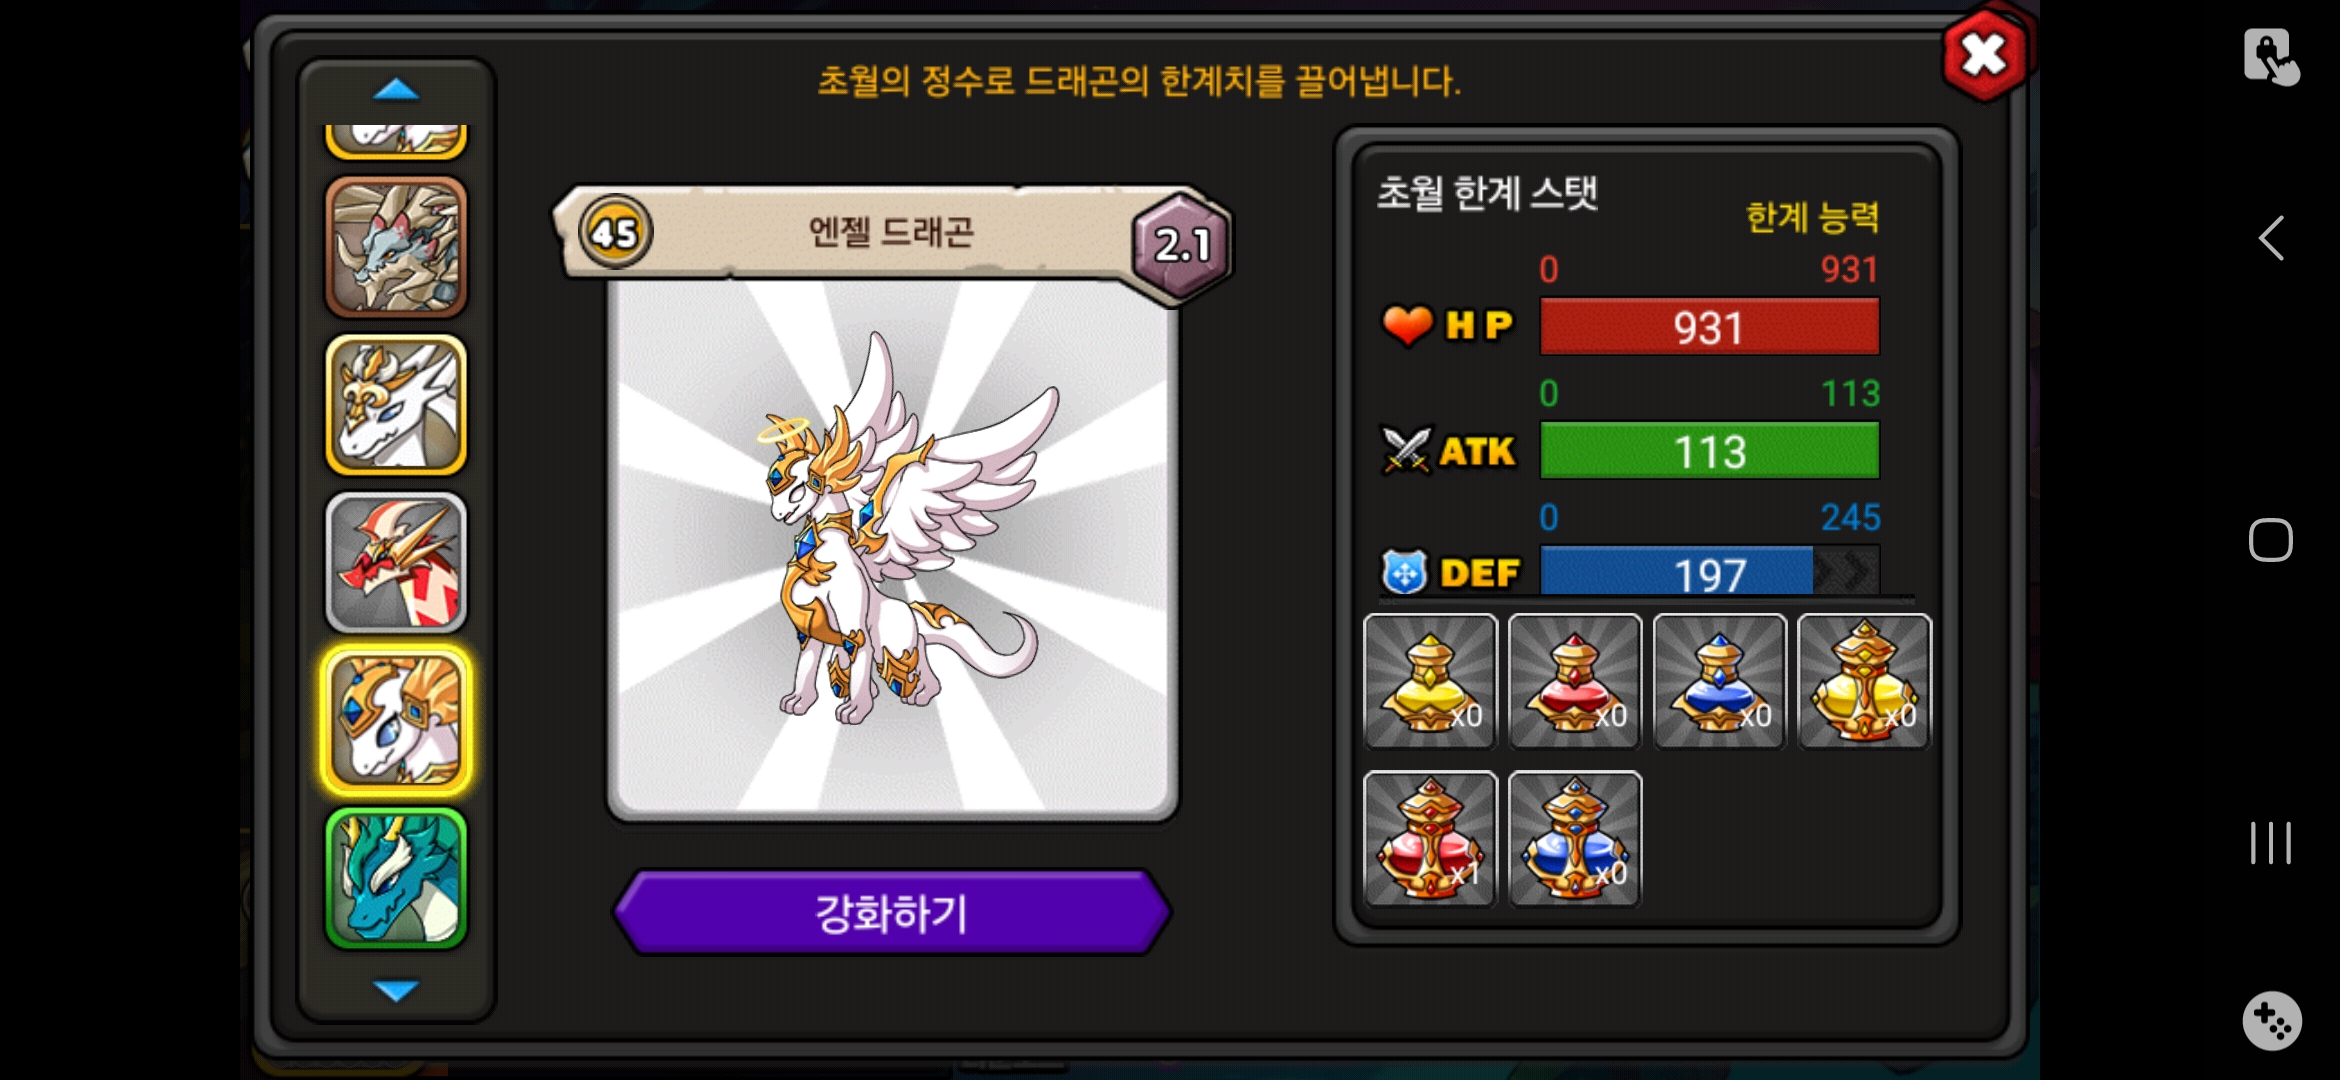Image resolution: width=2340 pixels, height=1080 pixels.
Task: Select the large red potion with x1
Action: [1430, 839]
